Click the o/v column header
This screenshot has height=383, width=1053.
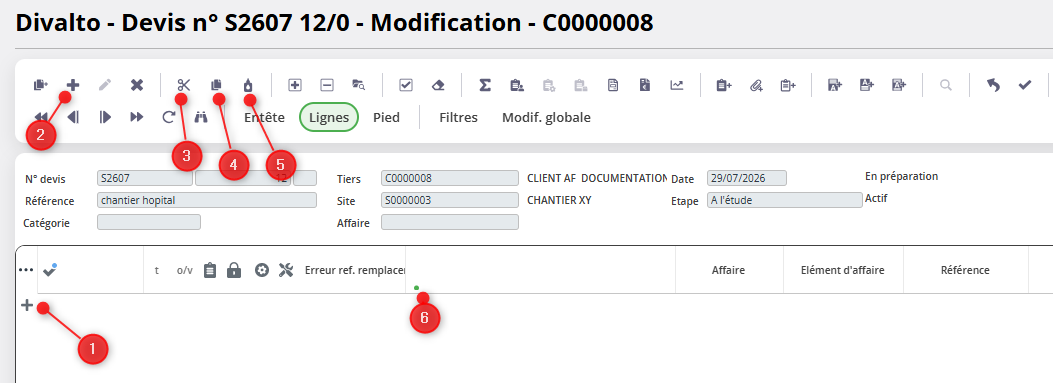coord(185,270)
